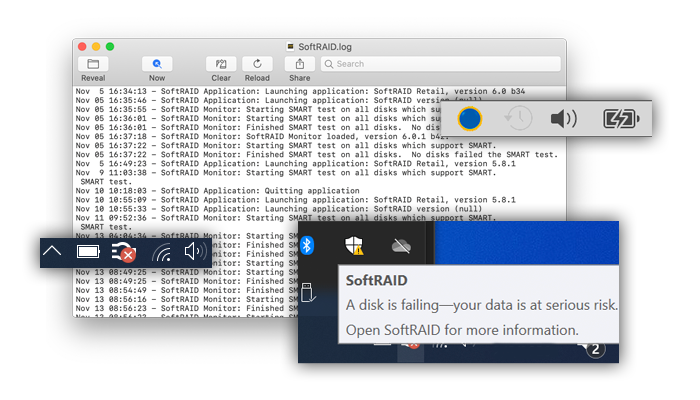Click 'Open SoftRAID for more information' text

click(462, 330)
